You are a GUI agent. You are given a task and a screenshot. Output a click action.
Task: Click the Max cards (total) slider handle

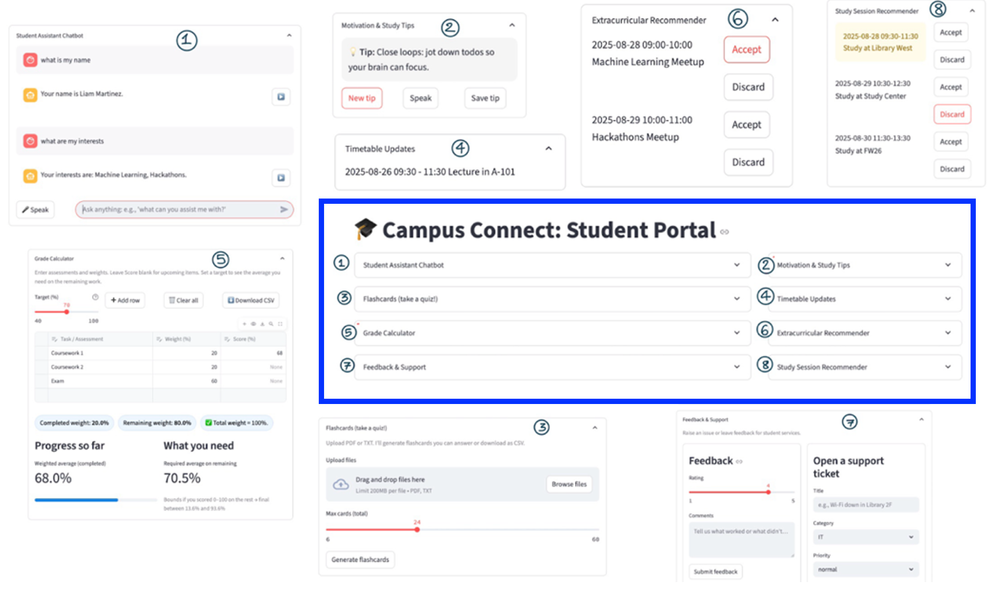(417, 529)
